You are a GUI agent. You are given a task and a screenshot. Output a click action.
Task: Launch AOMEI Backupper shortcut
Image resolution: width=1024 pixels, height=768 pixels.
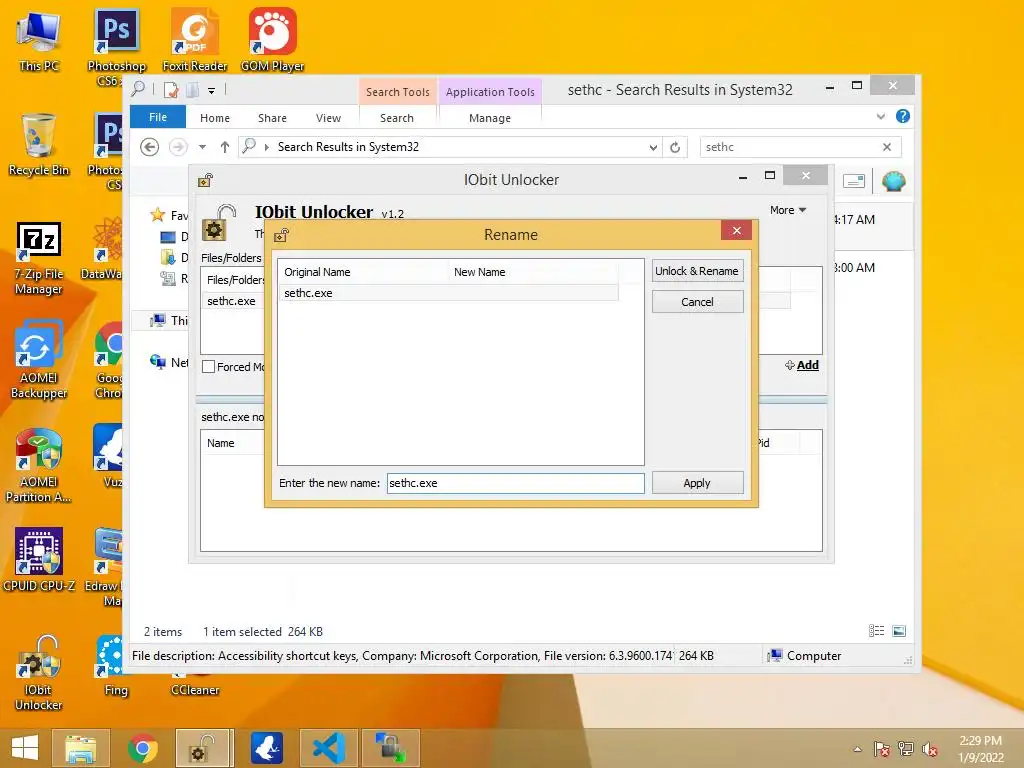39,359
